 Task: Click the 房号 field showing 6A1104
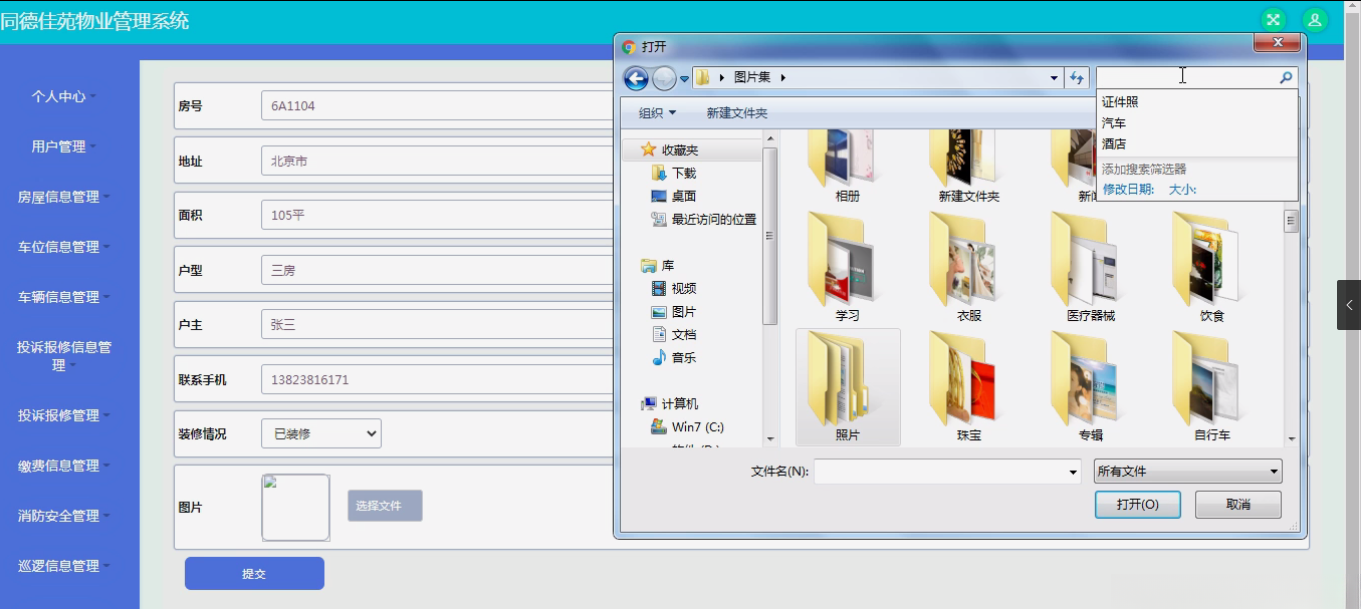pyautogui.click(x=436, y=105)
